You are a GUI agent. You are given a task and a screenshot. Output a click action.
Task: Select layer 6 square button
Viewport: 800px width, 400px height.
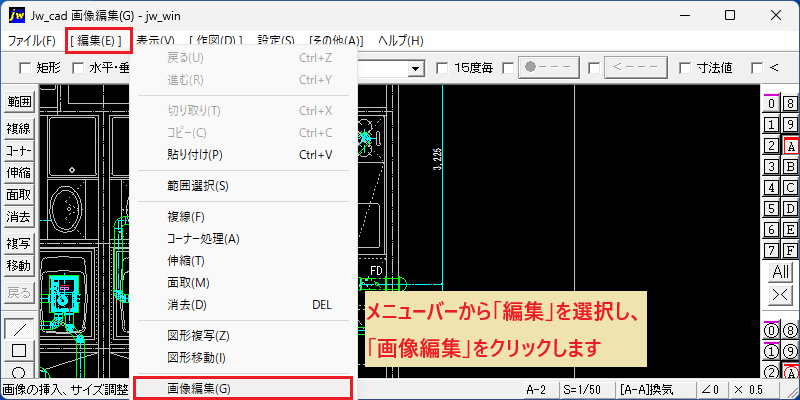tap(771, 230)
